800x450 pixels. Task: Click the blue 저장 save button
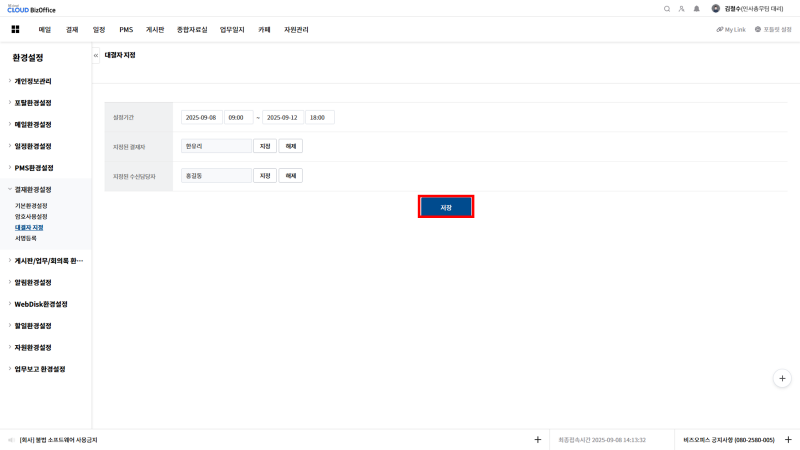[x=446, y=207]
